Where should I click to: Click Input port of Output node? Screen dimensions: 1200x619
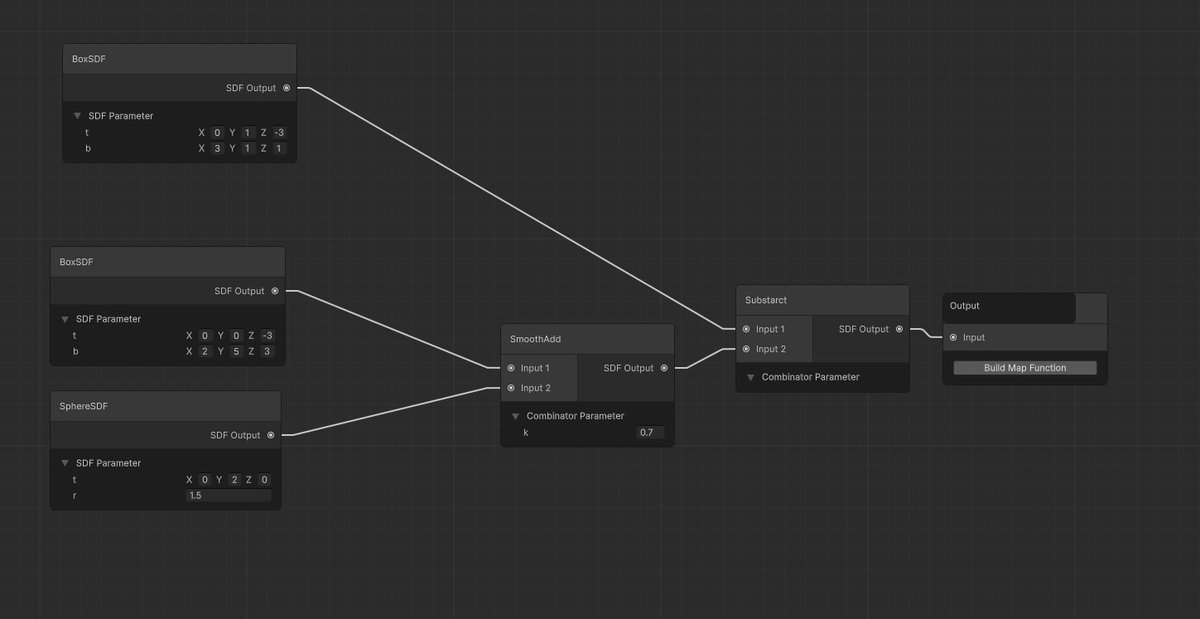click(953, 338)
